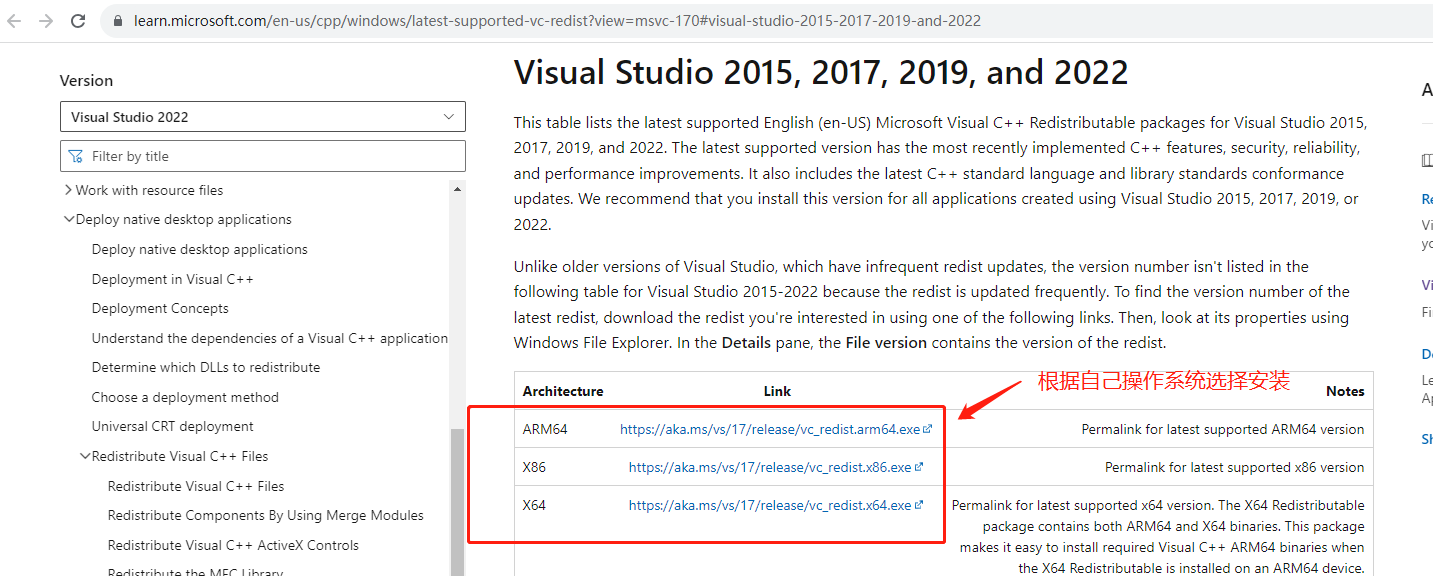Click external link icon after arm64 link
This screenshot has height=576, width=1433.
click(x=927, y=429)
